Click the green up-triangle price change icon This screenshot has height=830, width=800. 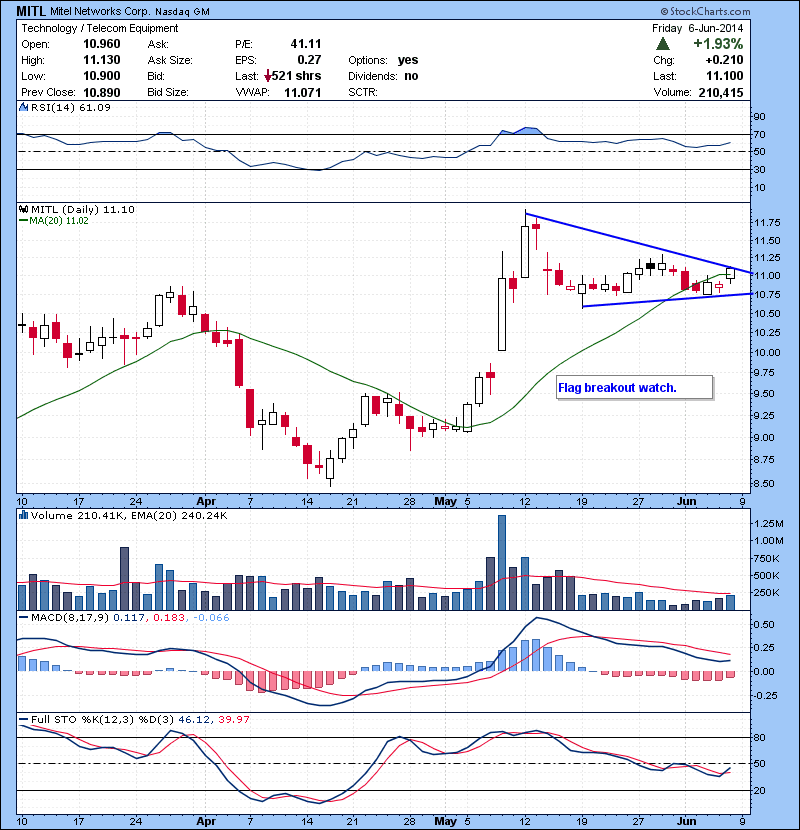662,44
